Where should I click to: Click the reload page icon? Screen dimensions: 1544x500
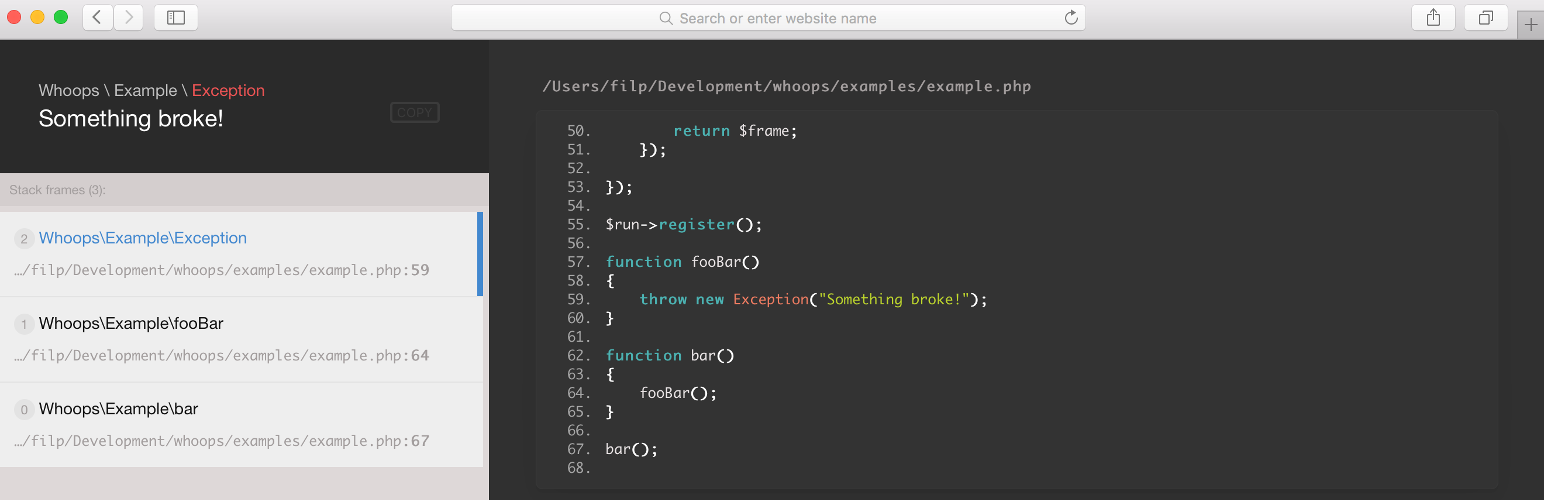(1071, 18)
